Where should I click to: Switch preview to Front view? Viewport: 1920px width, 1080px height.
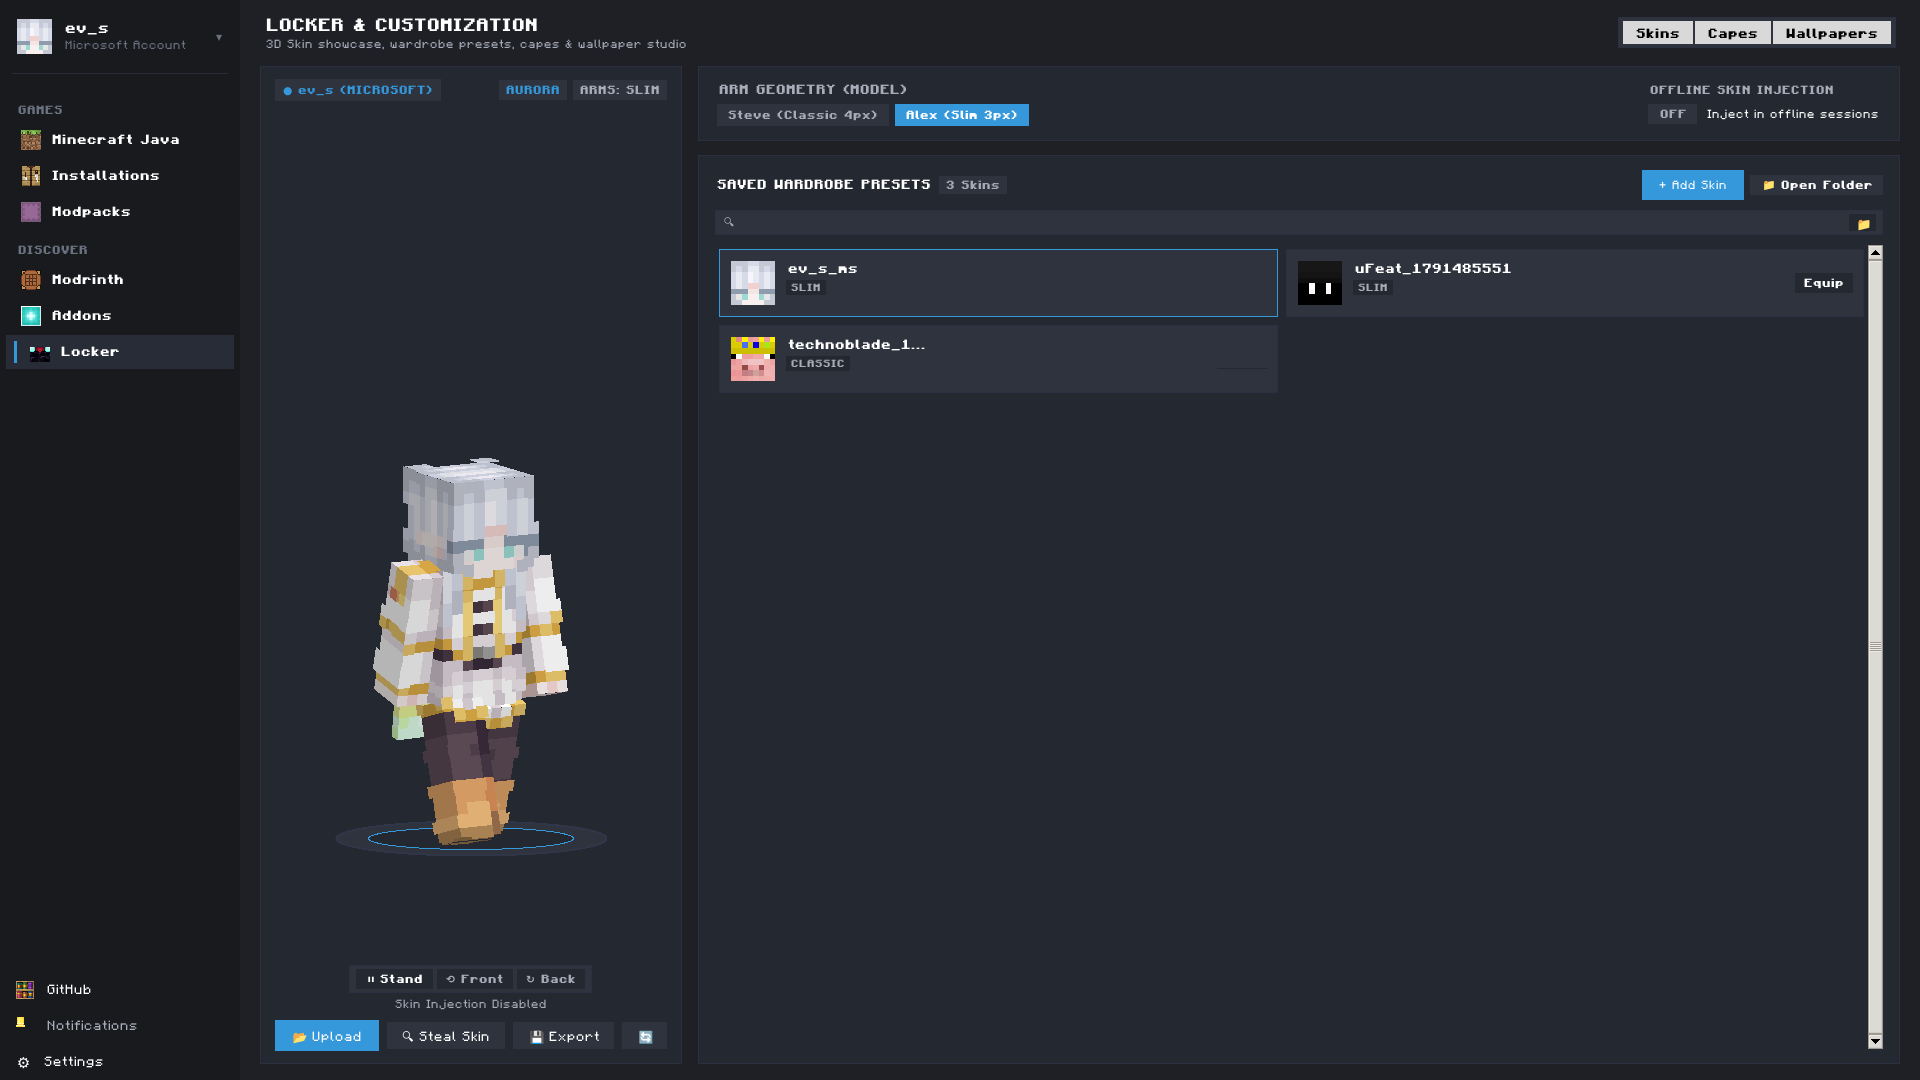click(x=475, y=979)
